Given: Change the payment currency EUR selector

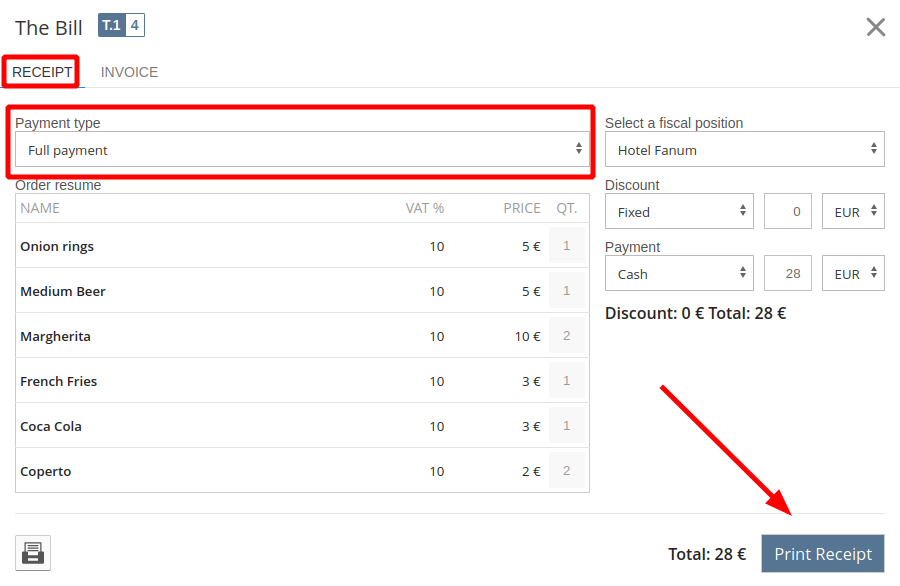Looking at the screenshot, I should tap(853, 274).
